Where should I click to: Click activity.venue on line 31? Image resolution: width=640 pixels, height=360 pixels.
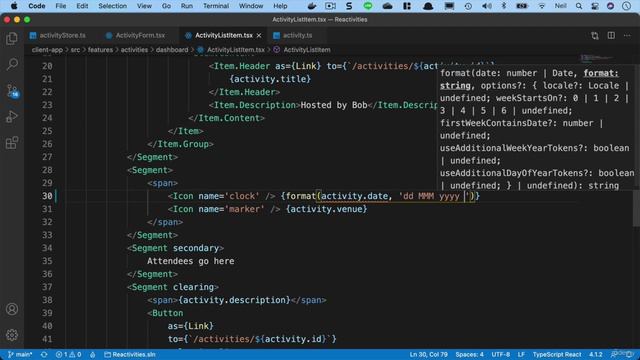[x=327, y=209]
